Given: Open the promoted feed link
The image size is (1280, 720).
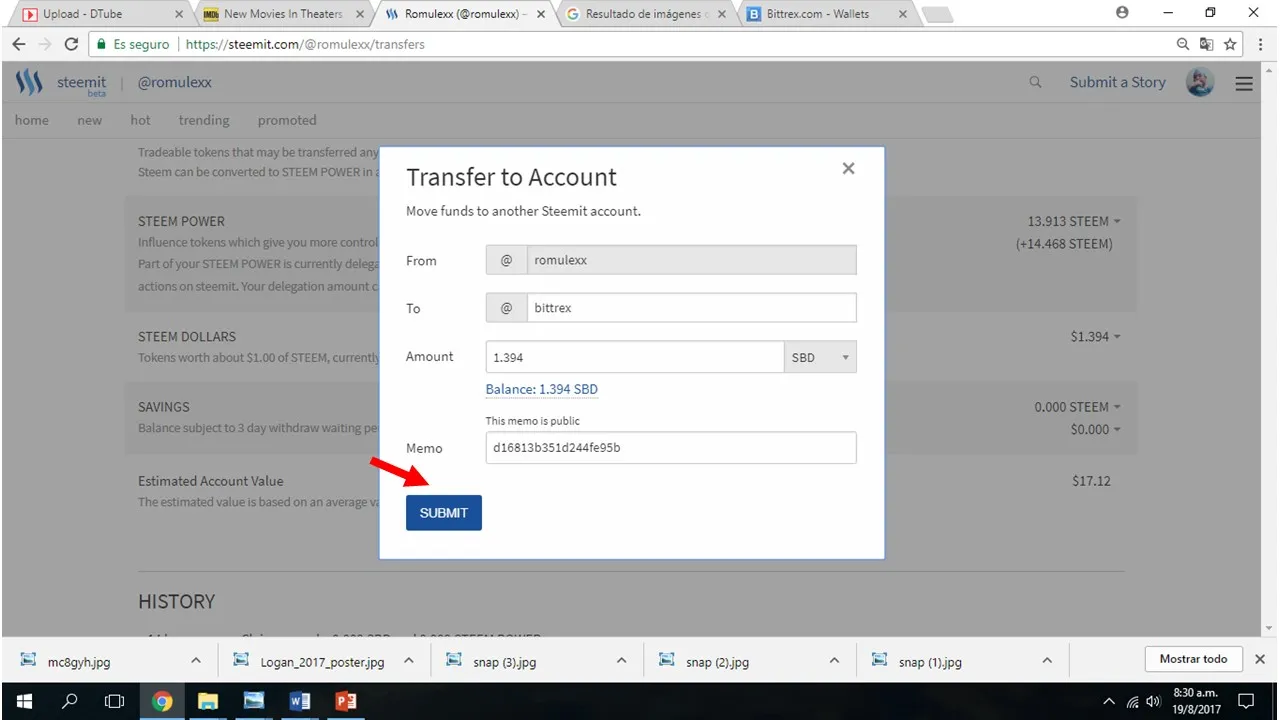Looking at the screenshot, I should pyautogui.click(x=287, y=120).
